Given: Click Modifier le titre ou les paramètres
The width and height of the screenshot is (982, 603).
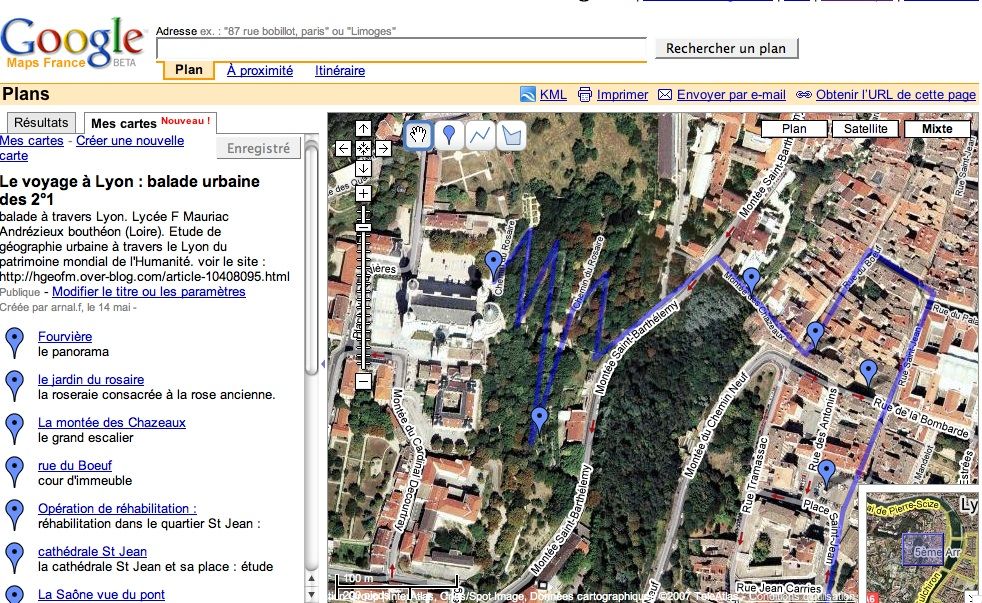Looking at the screenshot, I should [148, 292].
